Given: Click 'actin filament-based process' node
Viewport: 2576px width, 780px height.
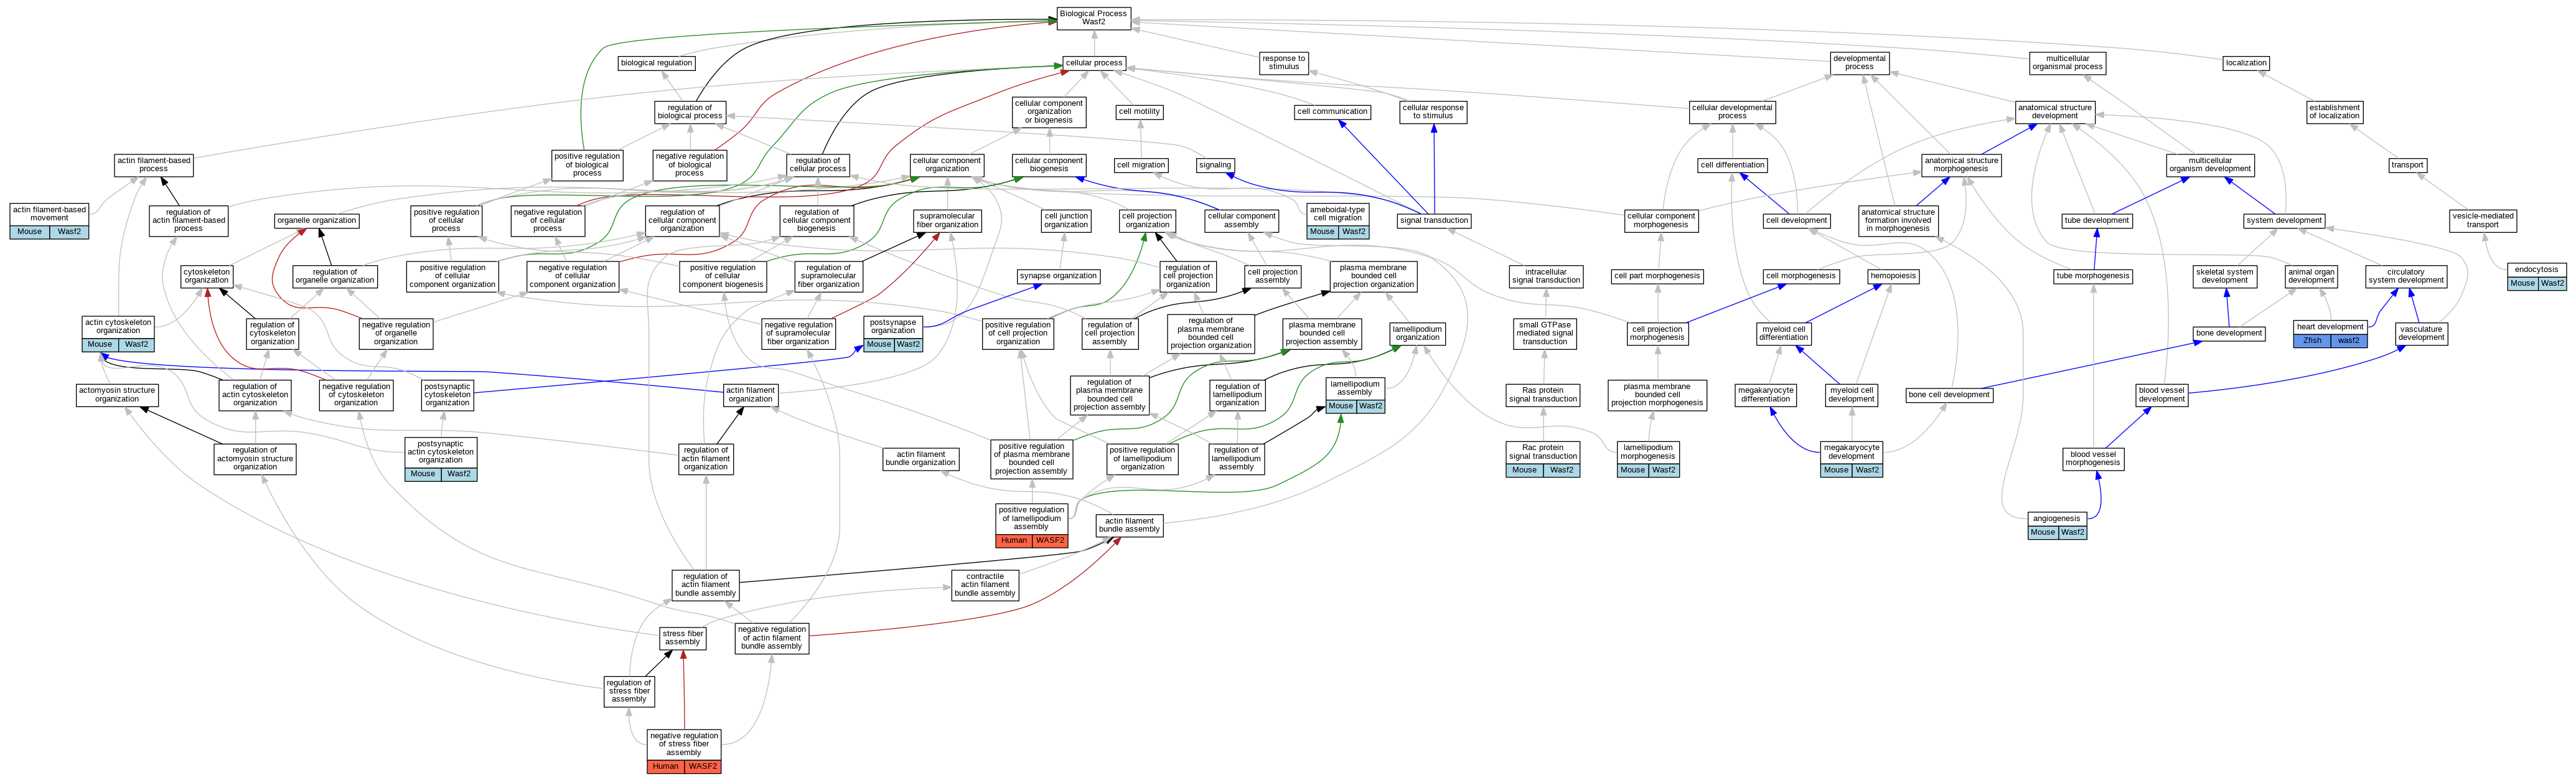Looking at the screenshot, I should coord(153,165).
